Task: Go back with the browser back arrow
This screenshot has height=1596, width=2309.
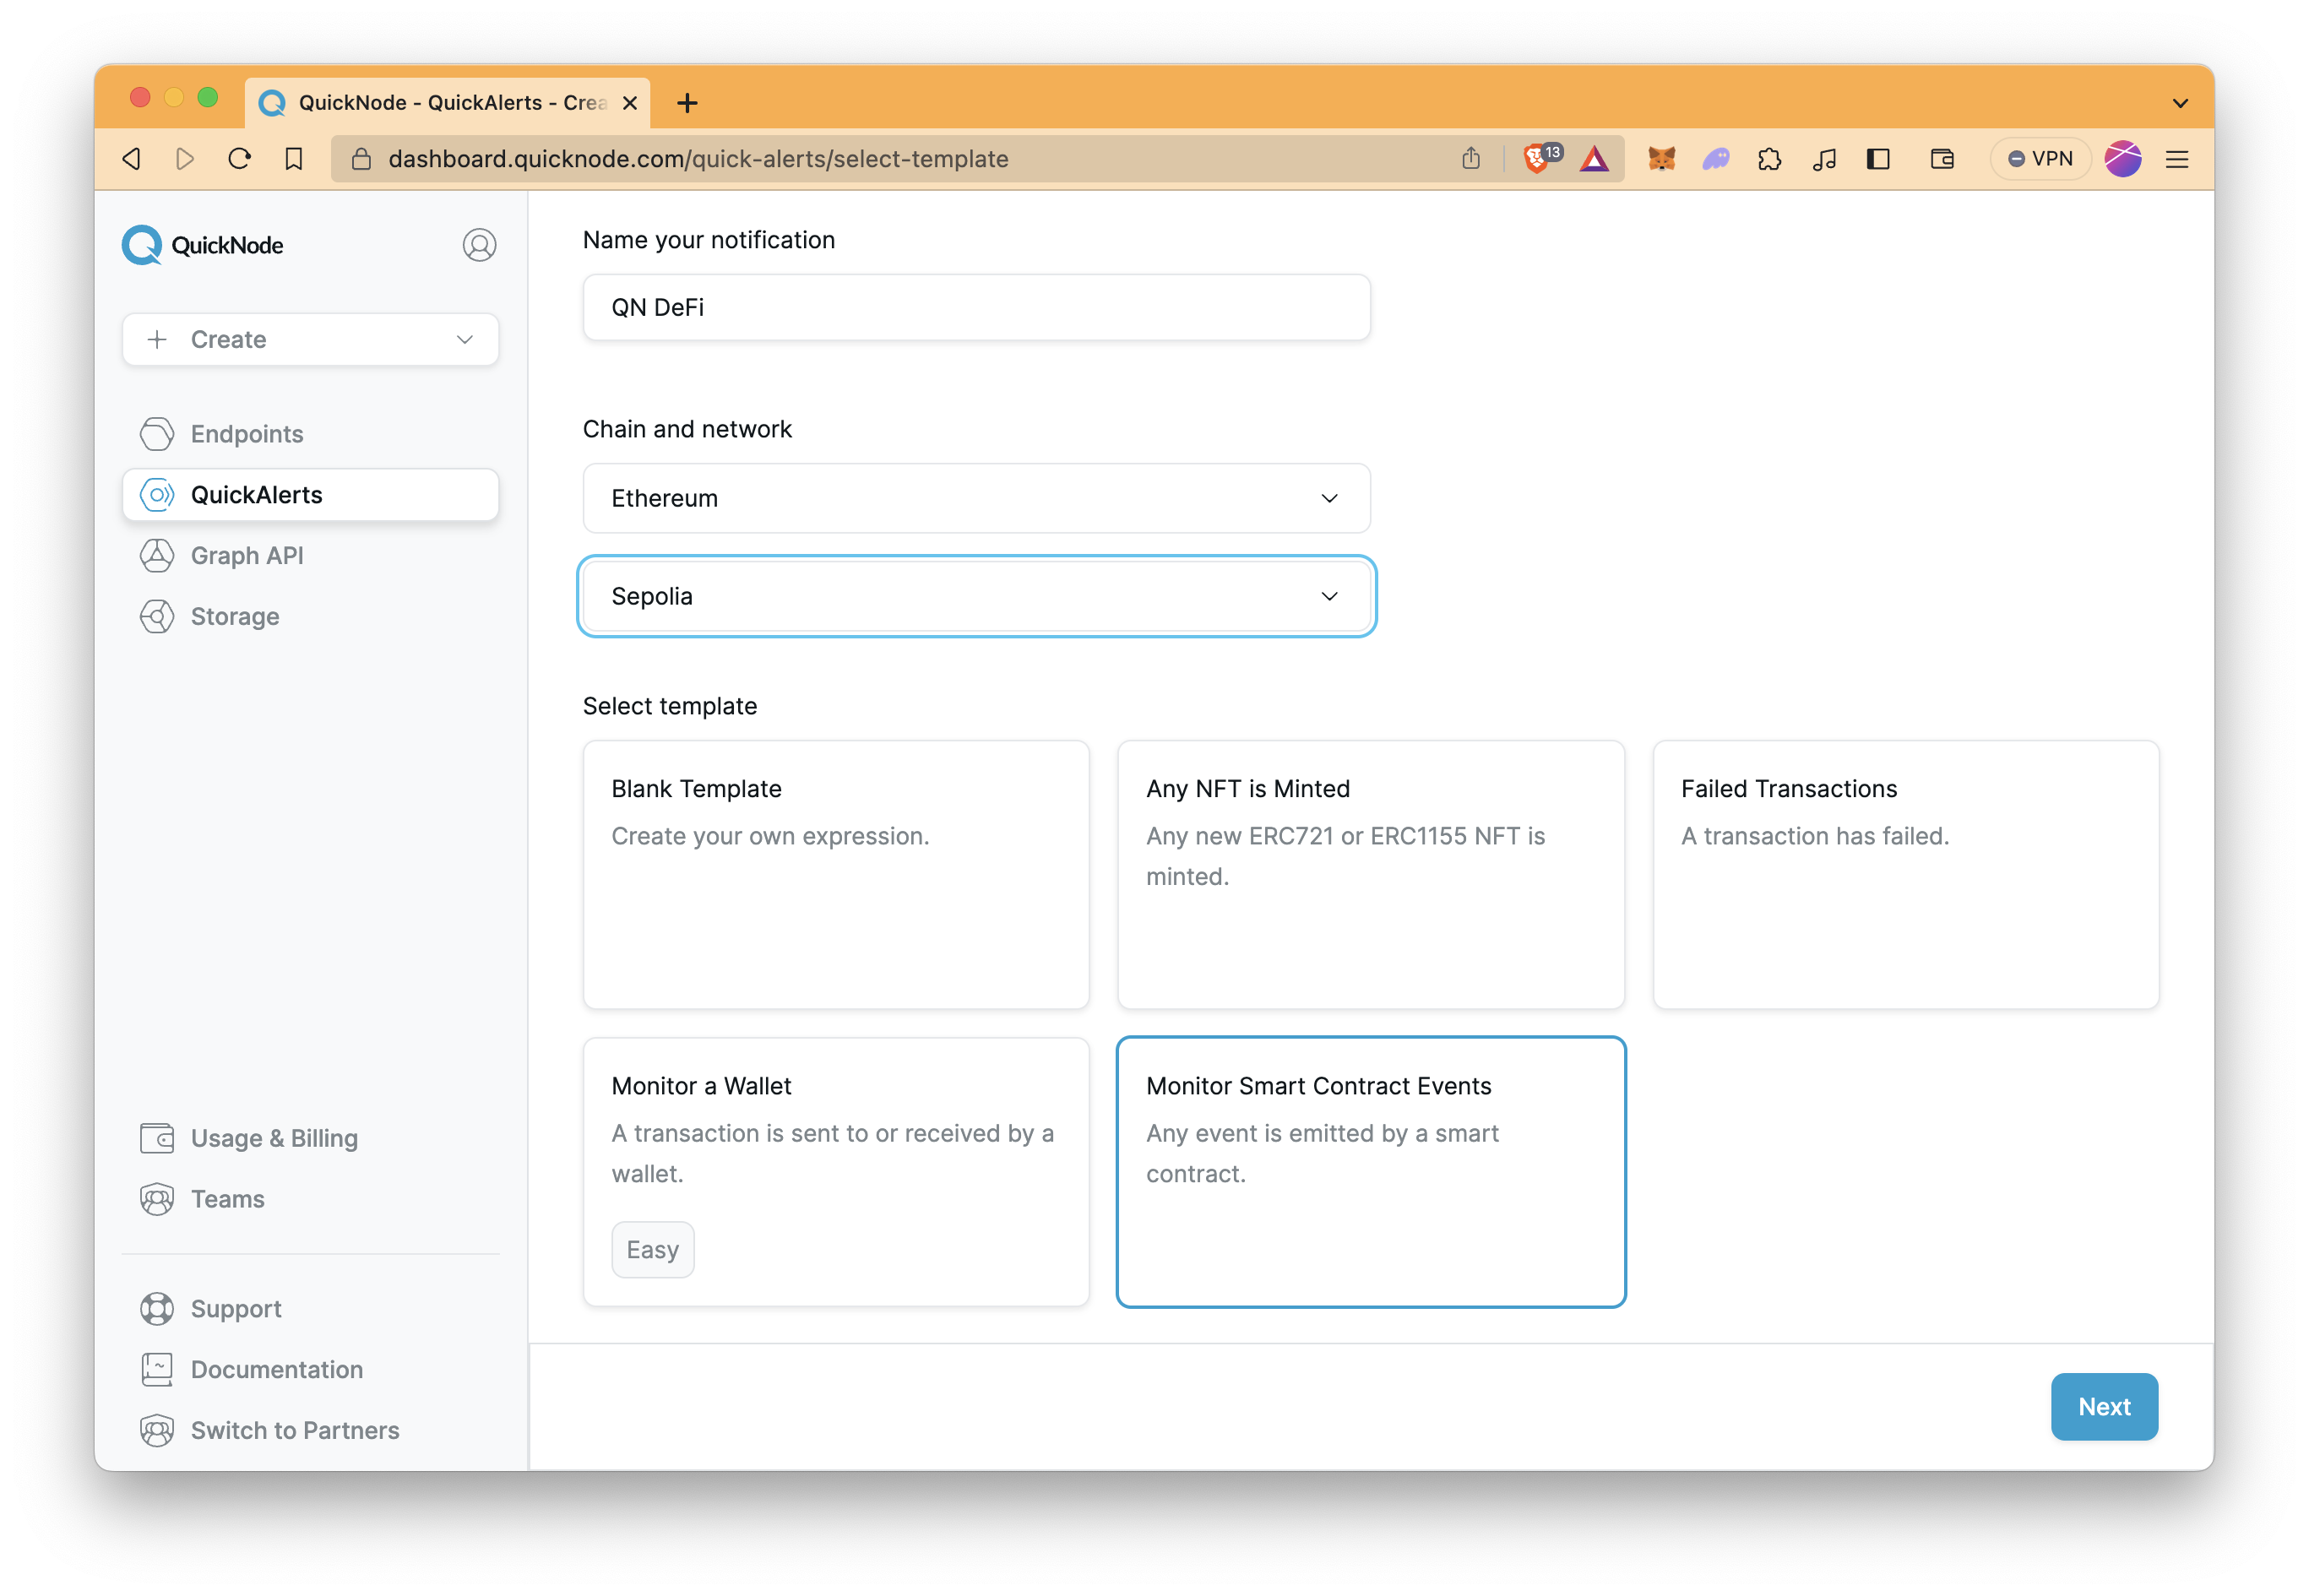Action: pyautogui.click(x=131, y=159)
